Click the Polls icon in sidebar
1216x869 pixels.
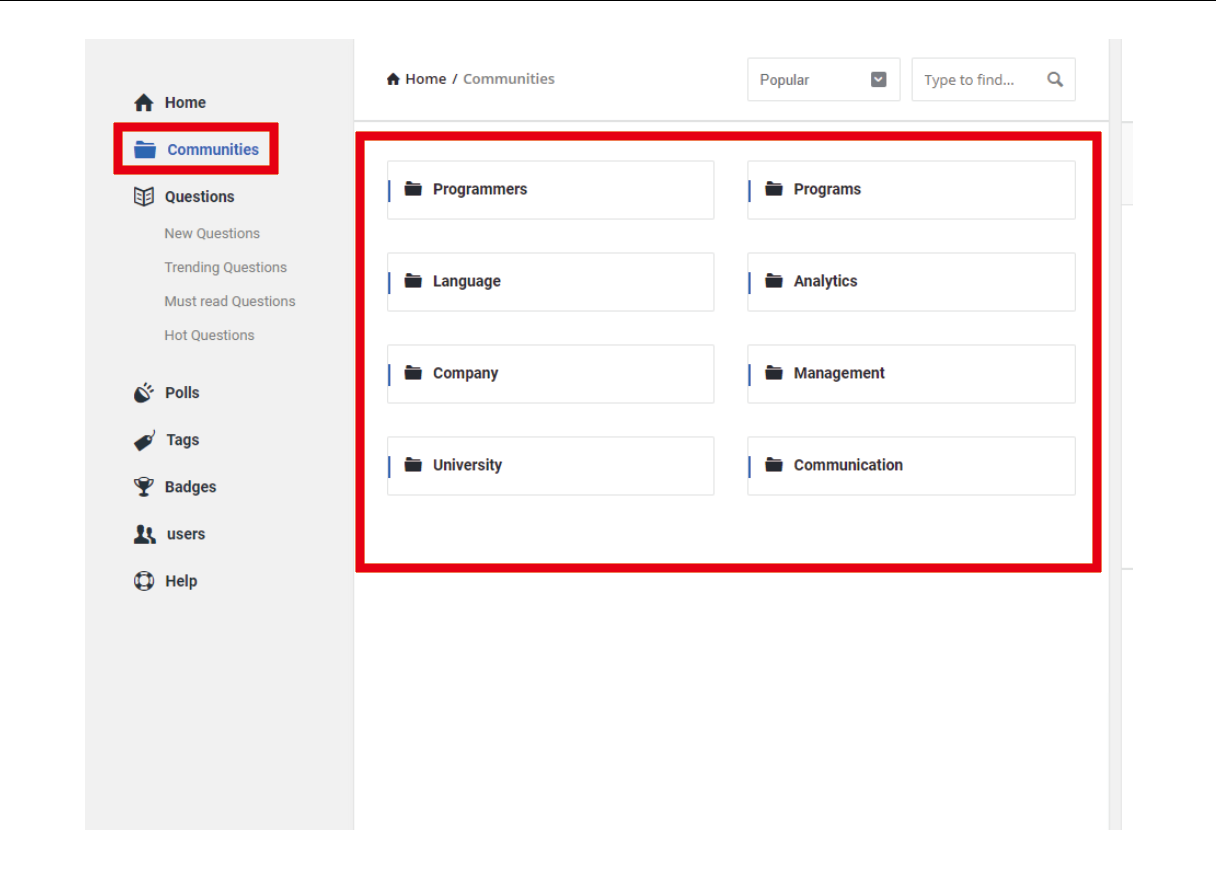[x=144, y=392]
